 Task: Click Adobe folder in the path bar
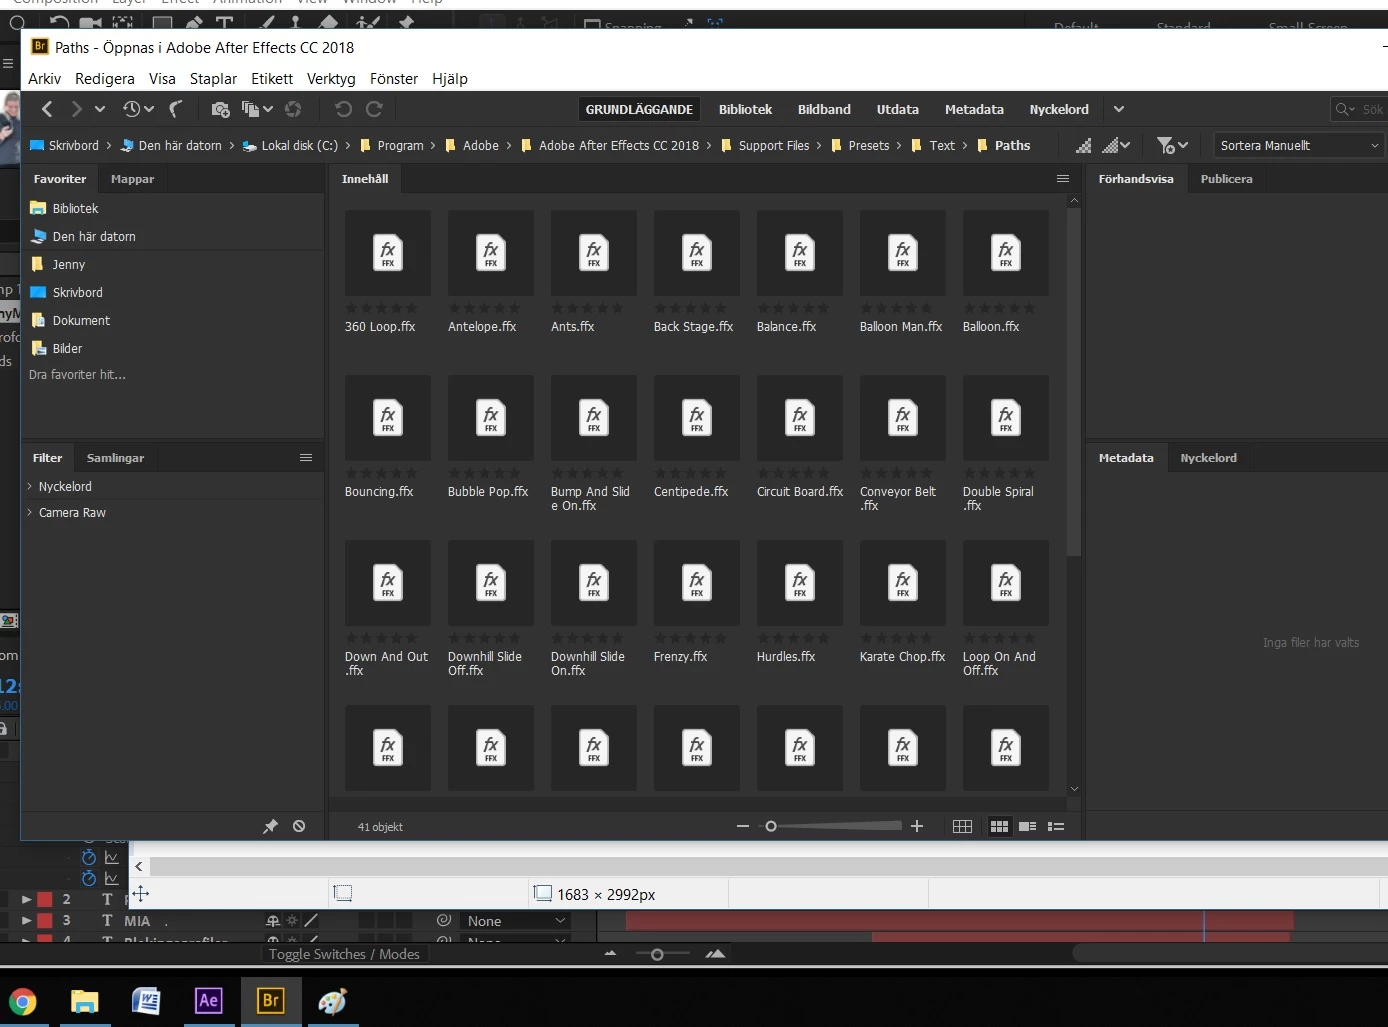click(472, 145)
